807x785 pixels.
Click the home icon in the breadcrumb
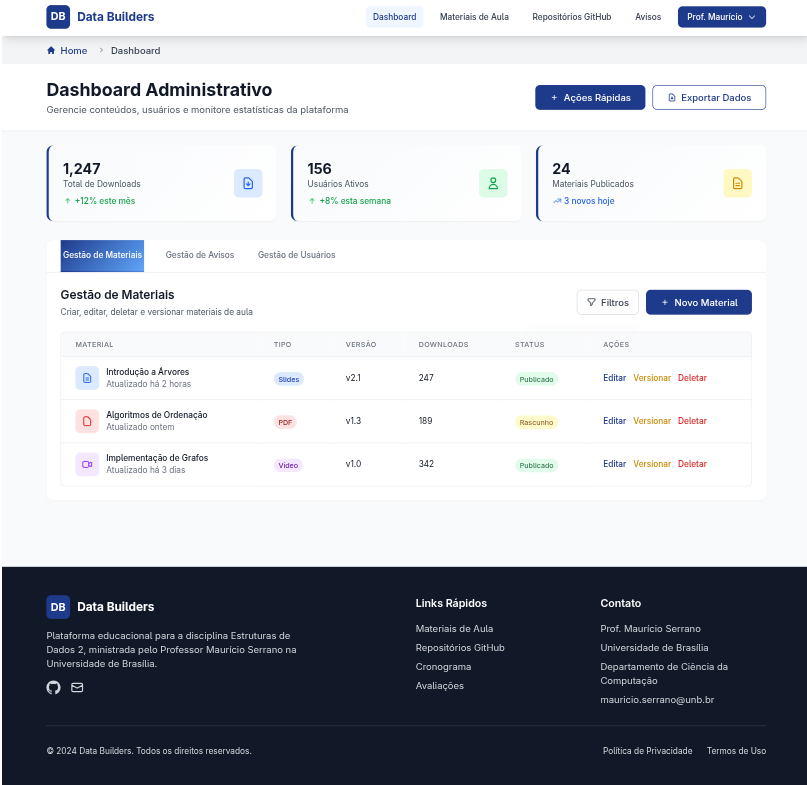coord(51,51)
